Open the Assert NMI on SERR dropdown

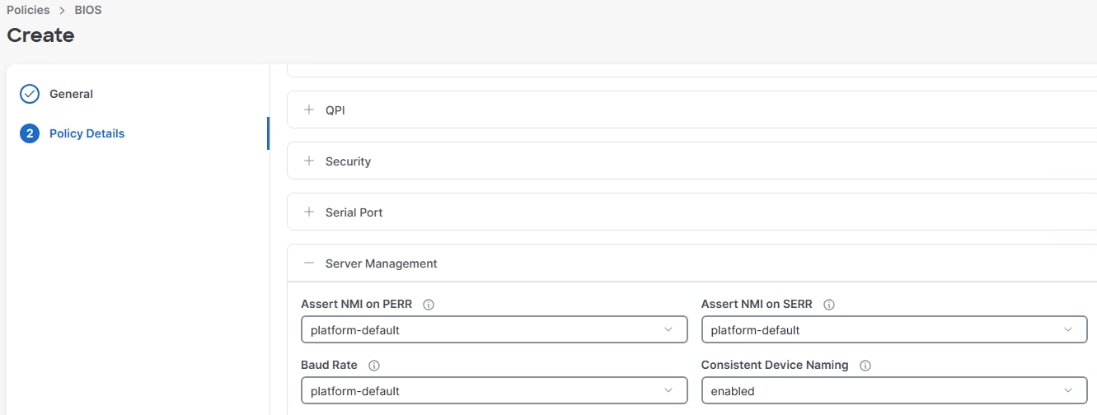(894, 330)
